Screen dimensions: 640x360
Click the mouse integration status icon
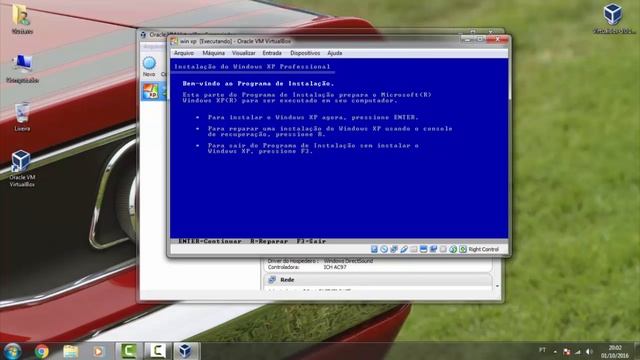coord(453,249)
